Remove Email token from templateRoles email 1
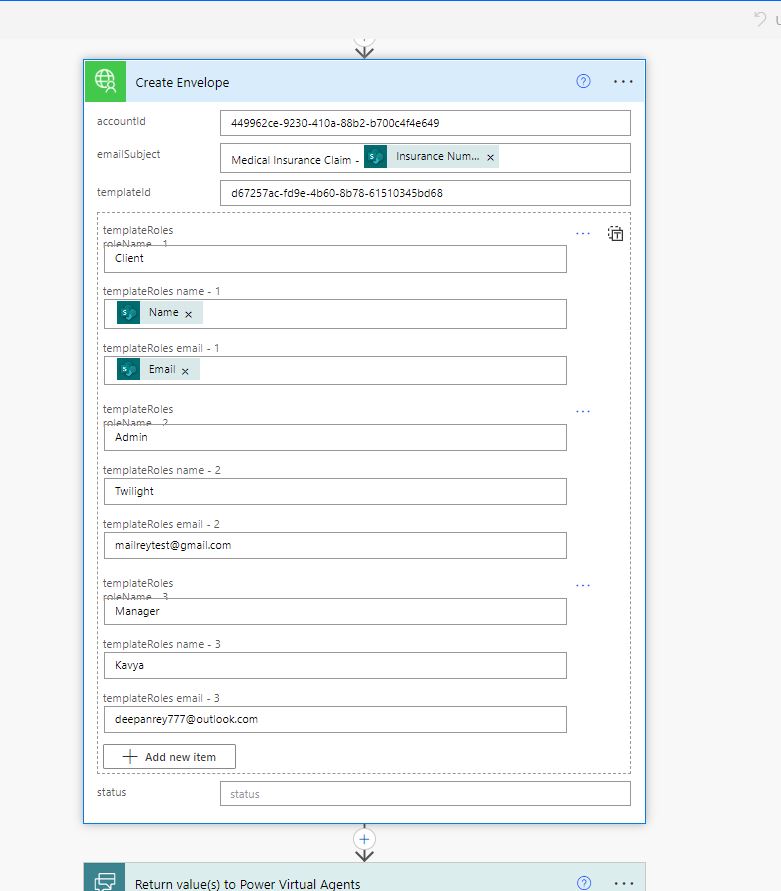 185,371
